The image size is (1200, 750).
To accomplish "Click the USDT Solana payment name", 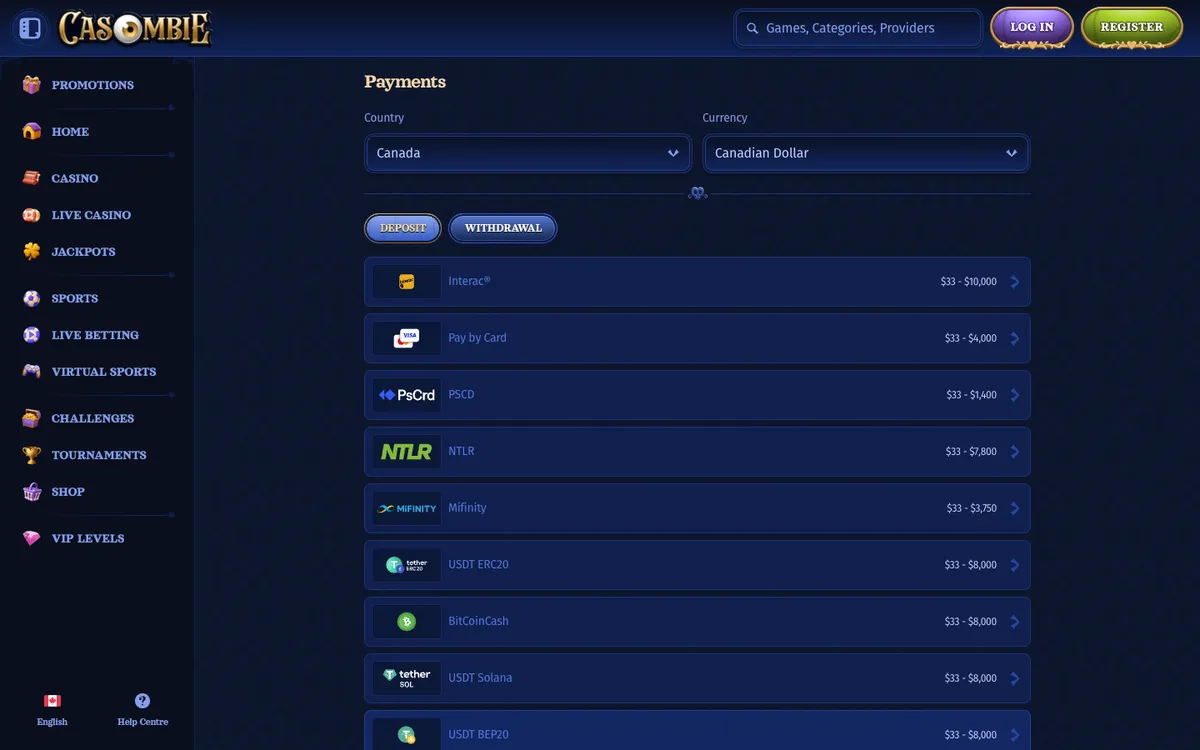I will [x=480, y=678].
